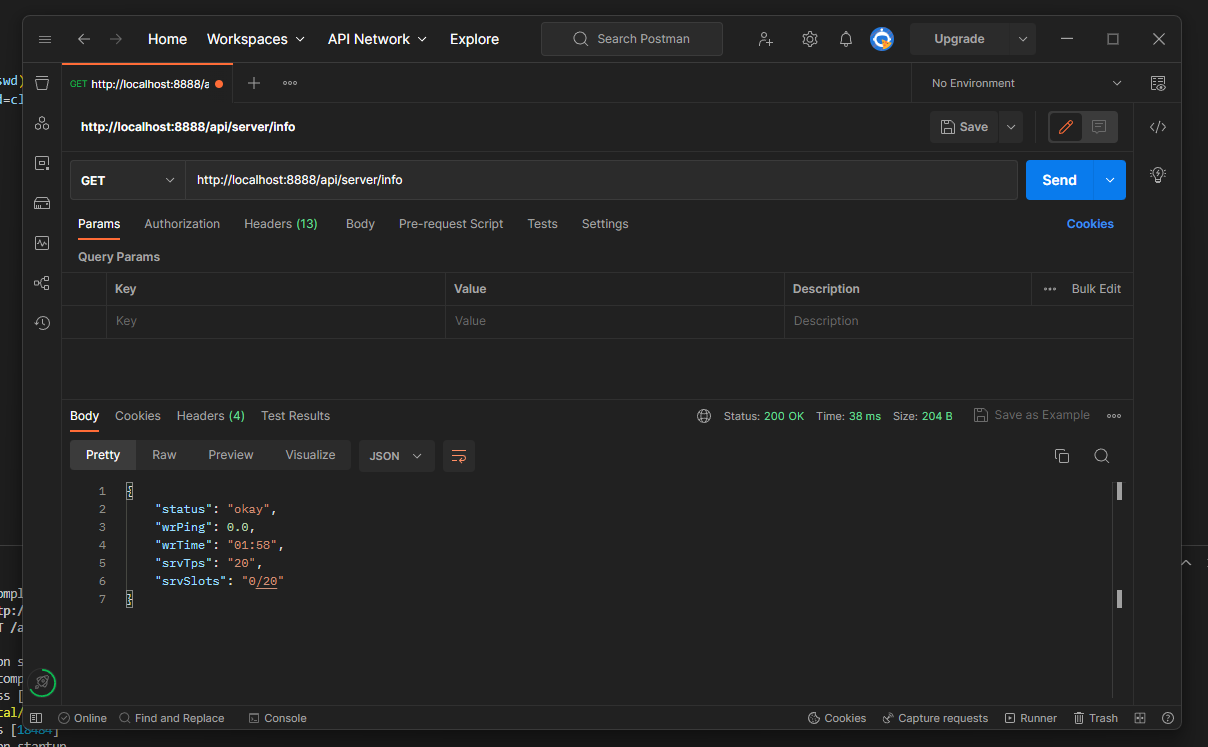This screenshot has height=747, width=1208.
Task: Switch to the request Headers (13) tab
Action: point(281,224)
